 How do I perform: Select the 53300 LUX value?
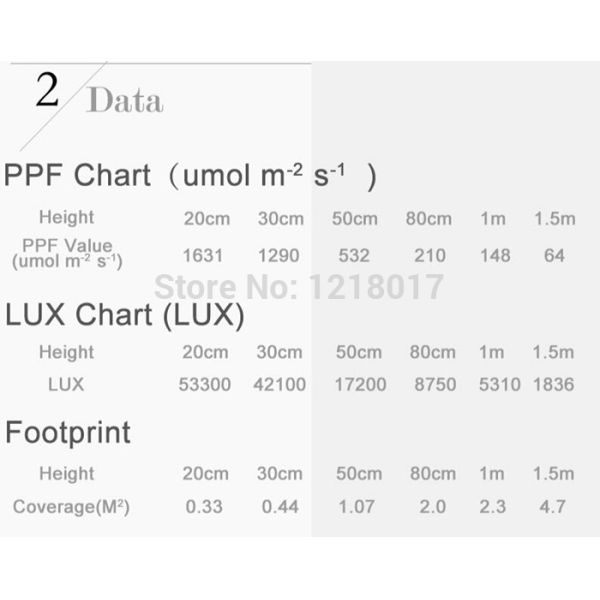pyautogui.click(x=205, y=384)
